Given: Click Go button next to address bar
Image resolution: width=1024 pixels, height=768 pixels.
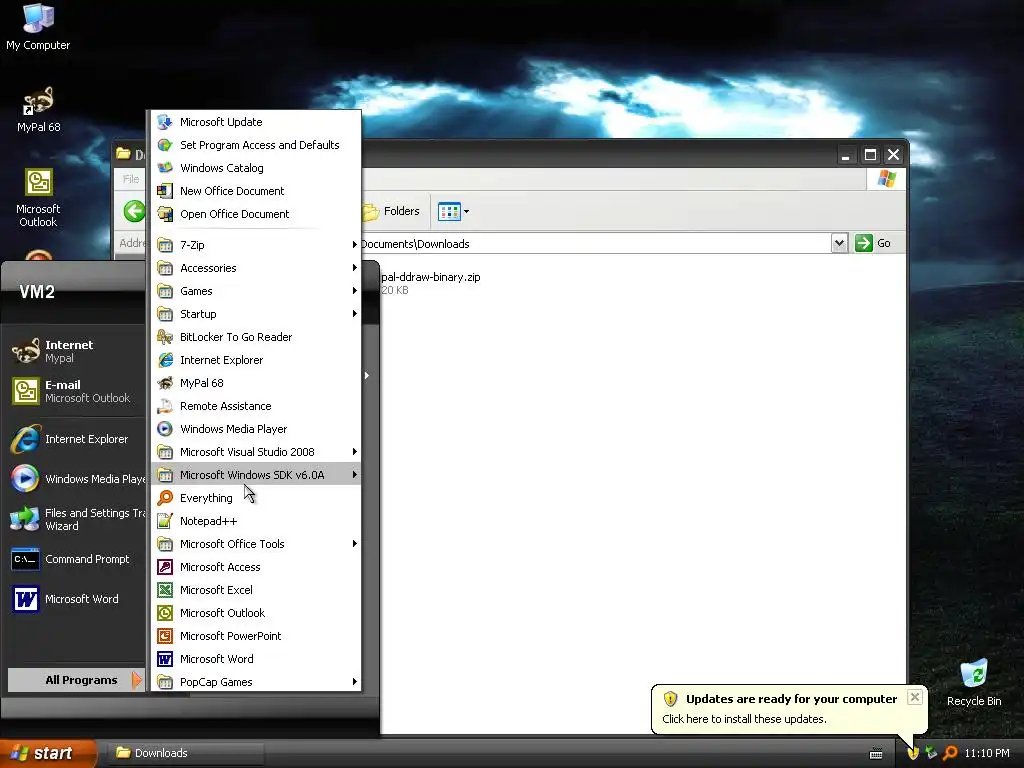Looking at the screenshot, I should (x=872, y=243).
